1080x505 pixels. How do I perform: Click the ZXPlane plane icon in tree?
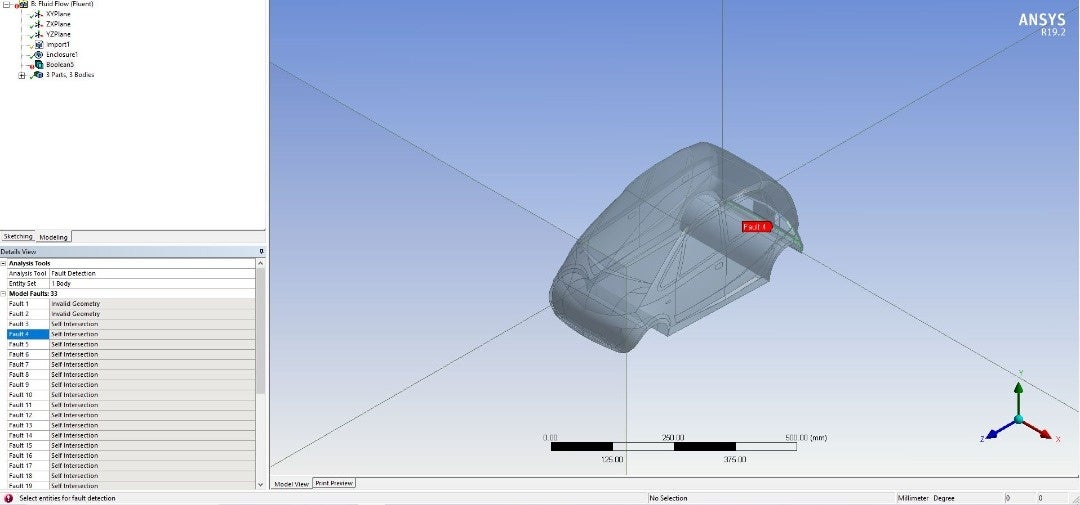tap(39, 24)
